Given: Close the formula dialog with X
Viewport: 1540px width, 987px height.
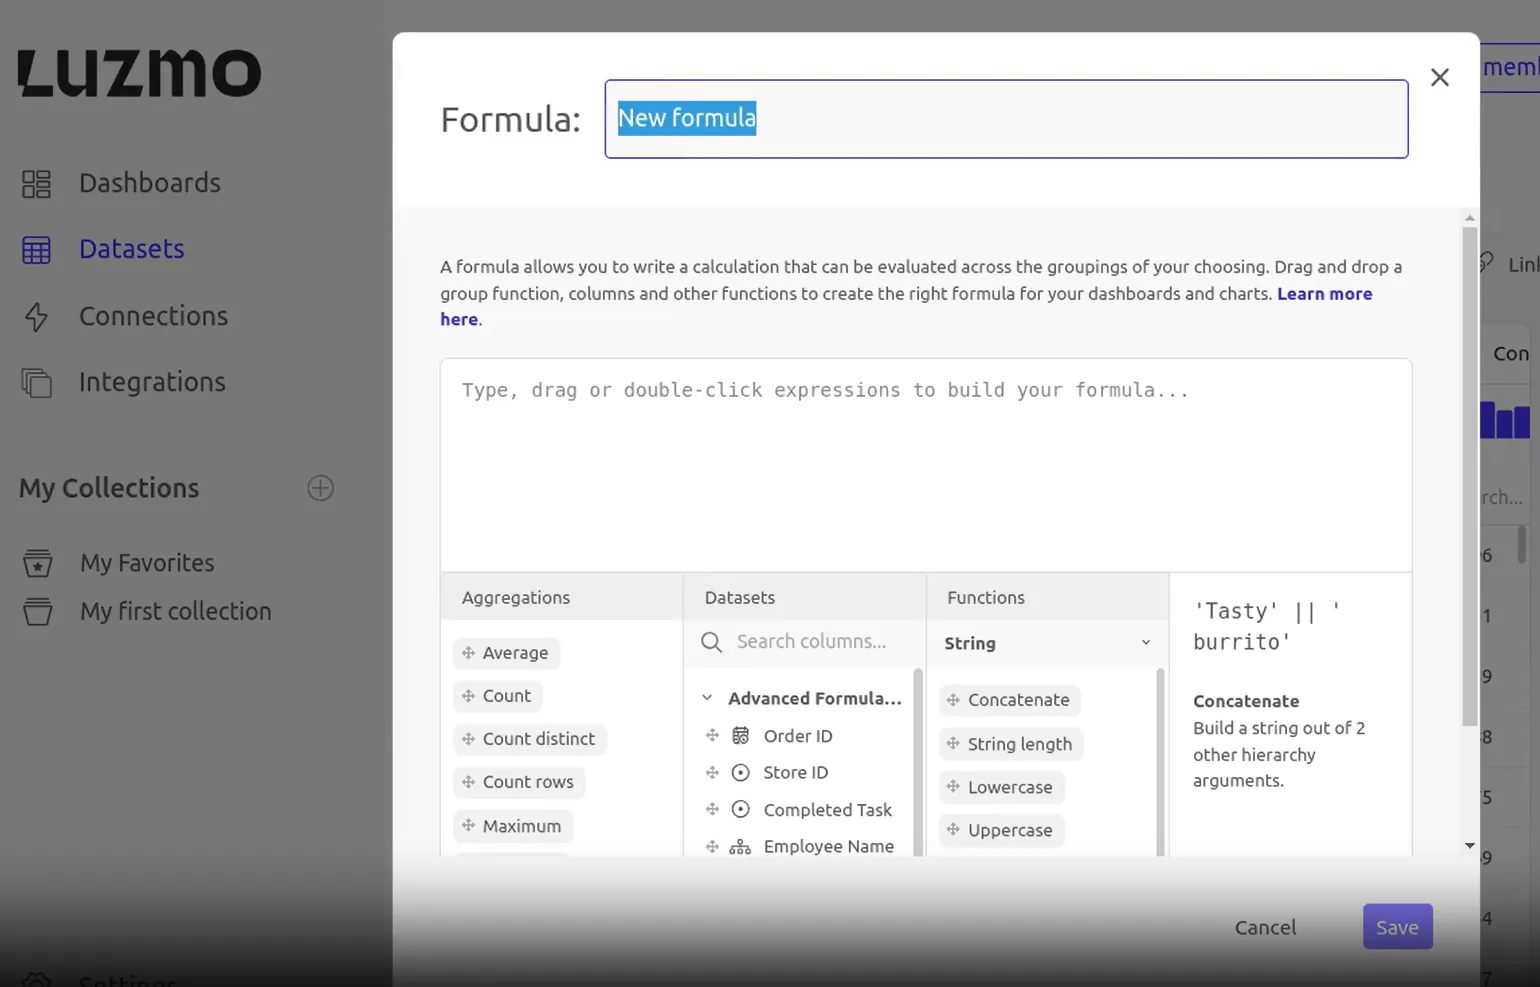Looking at the screenshot, I should pyautogui.click(x=1440, y=77).
